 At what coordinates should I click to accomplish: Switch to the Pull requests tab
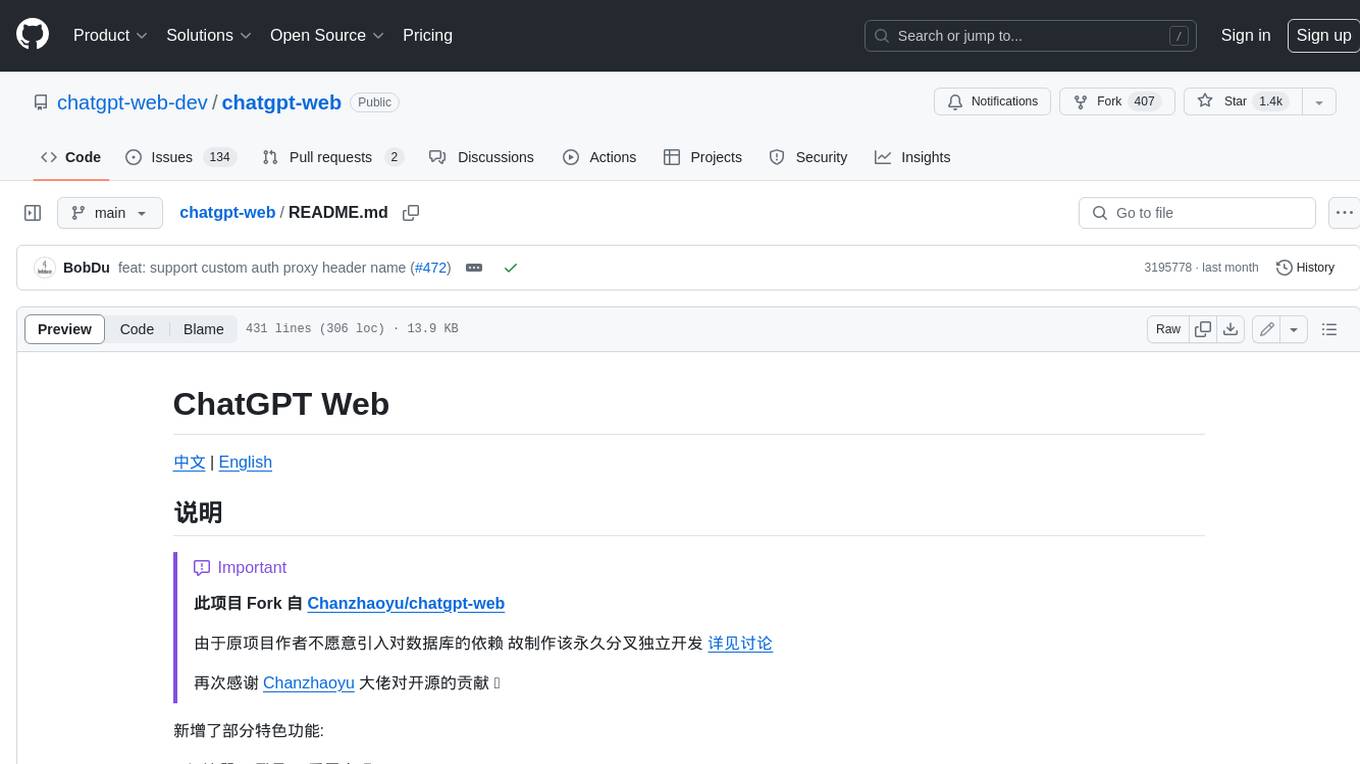(333, 157)
